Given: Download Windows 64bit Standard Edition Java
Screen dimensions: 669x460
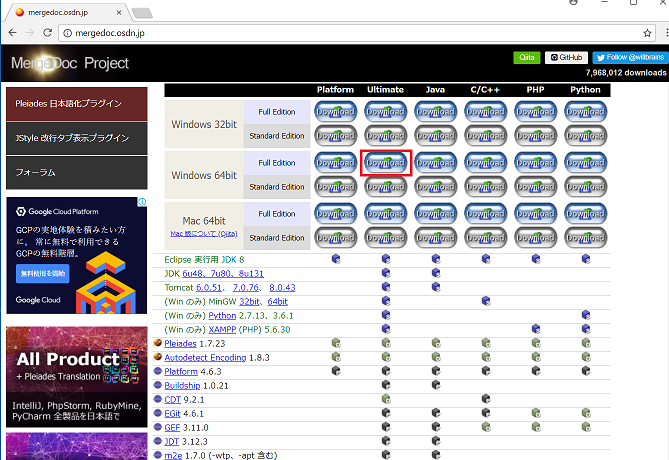Looking at the screenshot, I should pyautogui.click(x=435, y=186).
